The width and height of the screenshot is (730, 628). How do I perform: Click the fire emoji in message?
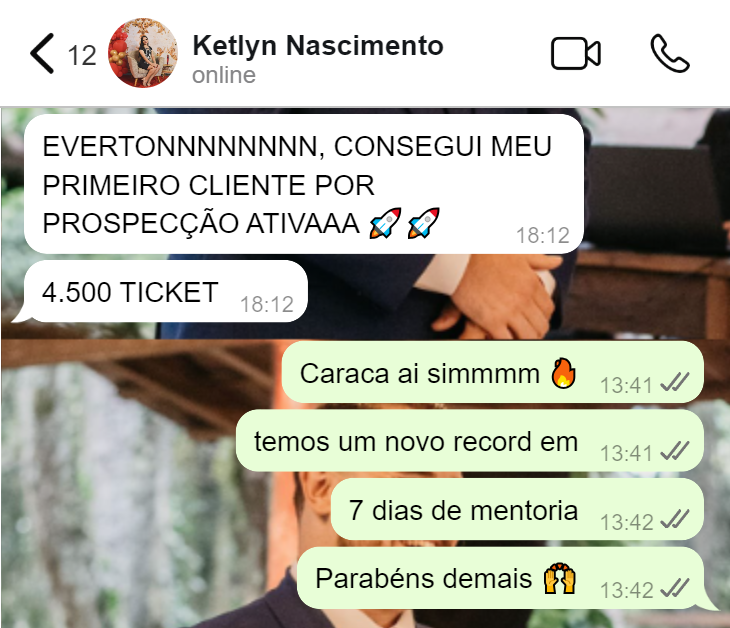(563, 373)
